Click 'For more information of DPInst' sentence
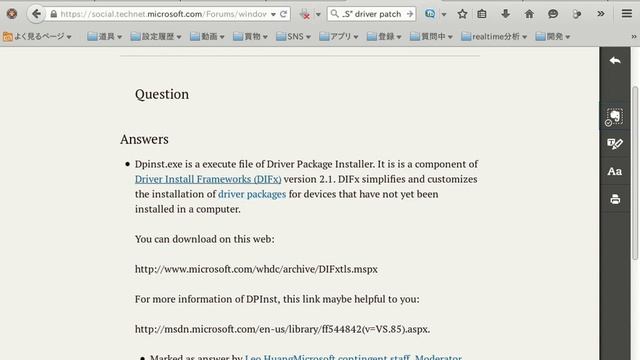 (x=277, y=299)
